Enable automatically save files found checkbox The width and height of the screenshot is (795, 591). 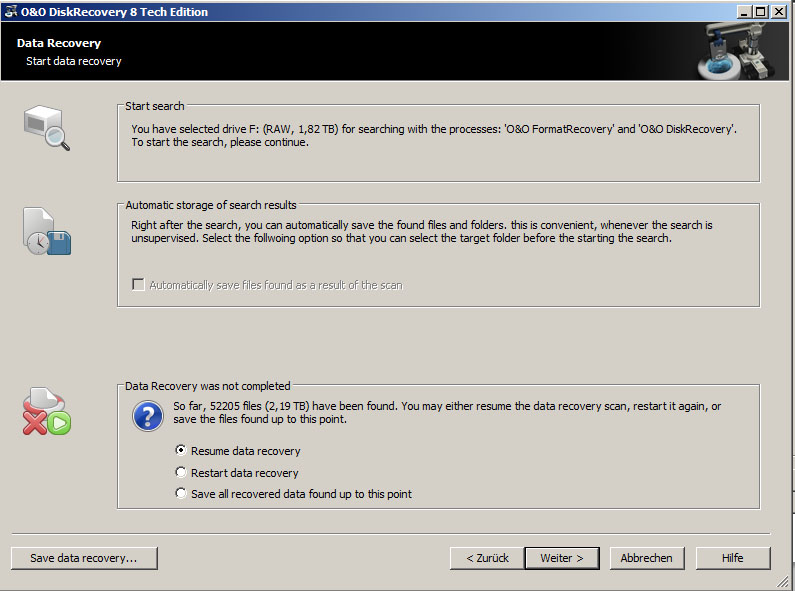pyautogui.click(x=138, y=284)
